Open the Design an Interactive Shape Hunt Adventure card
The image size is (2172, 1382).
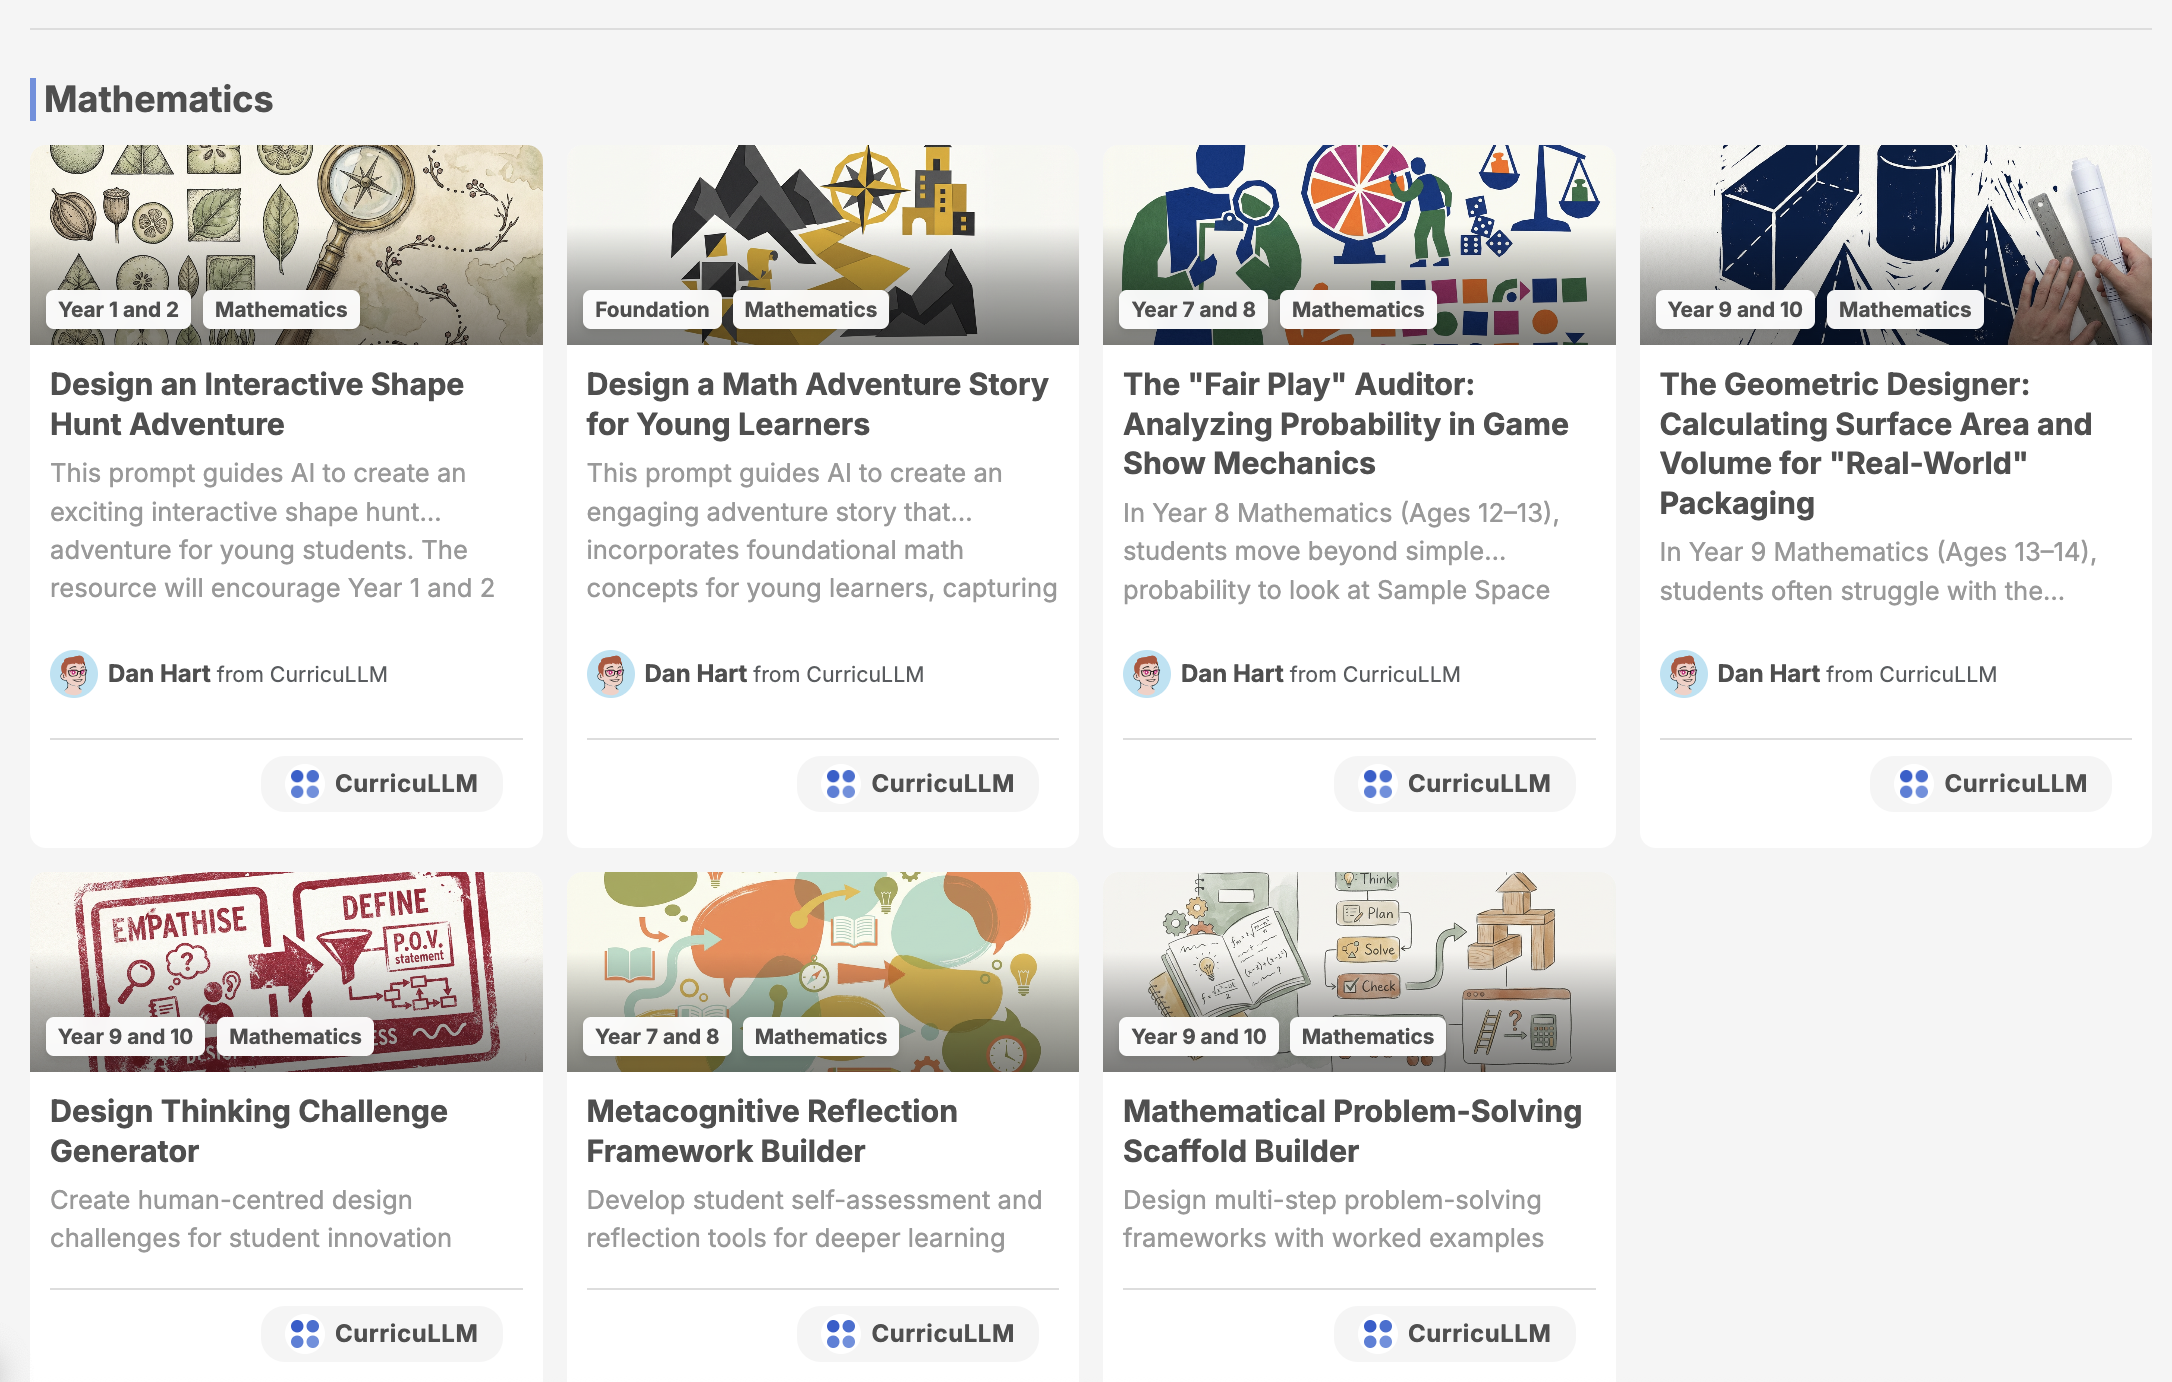pos(256,404)
